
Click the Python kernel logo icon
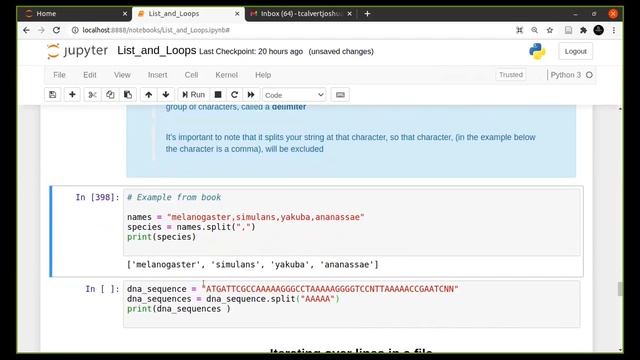(537, 51)
